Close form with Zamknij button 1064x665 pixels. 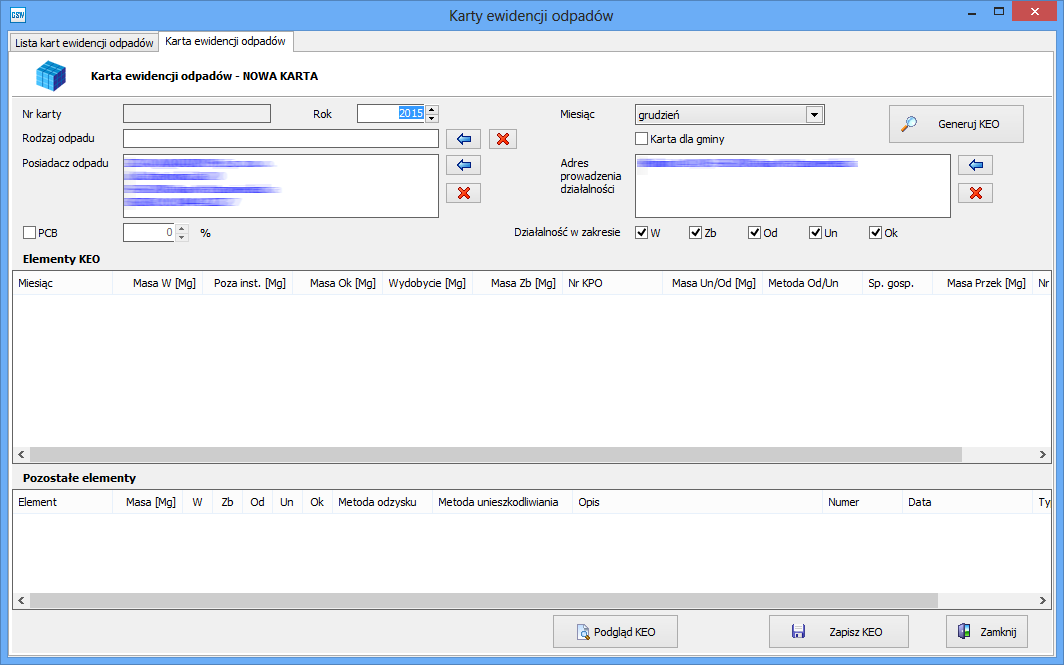pos(986,632)
